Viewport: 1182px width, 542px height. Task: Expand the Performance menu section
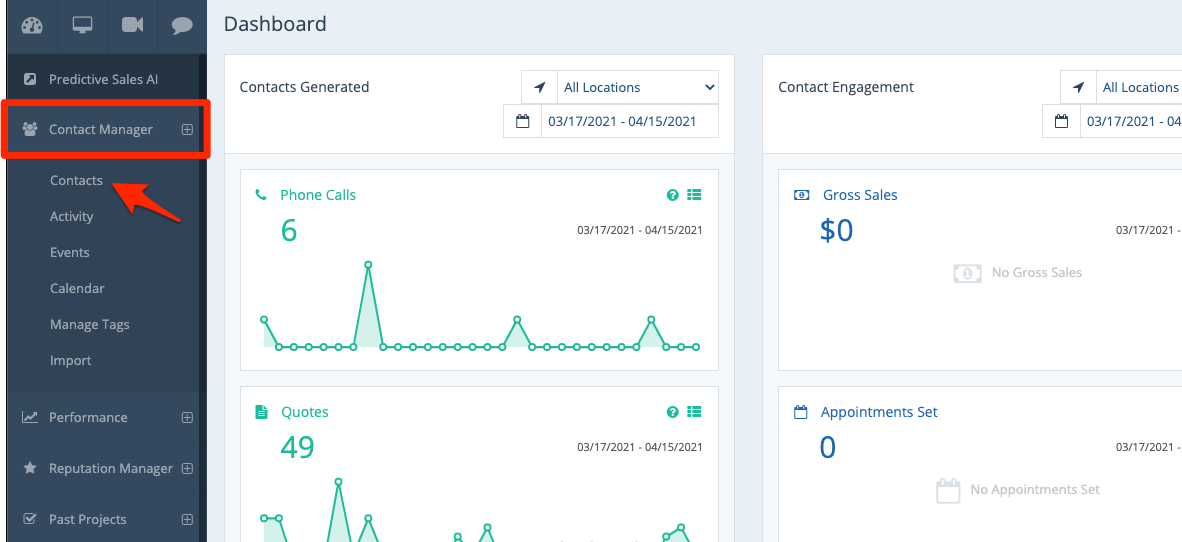click(186, 417)
